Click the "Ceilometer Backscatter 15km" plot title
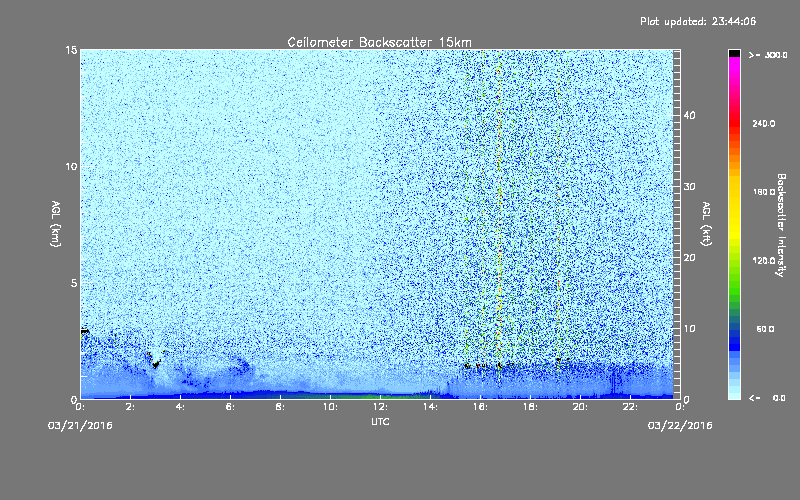 380,42
